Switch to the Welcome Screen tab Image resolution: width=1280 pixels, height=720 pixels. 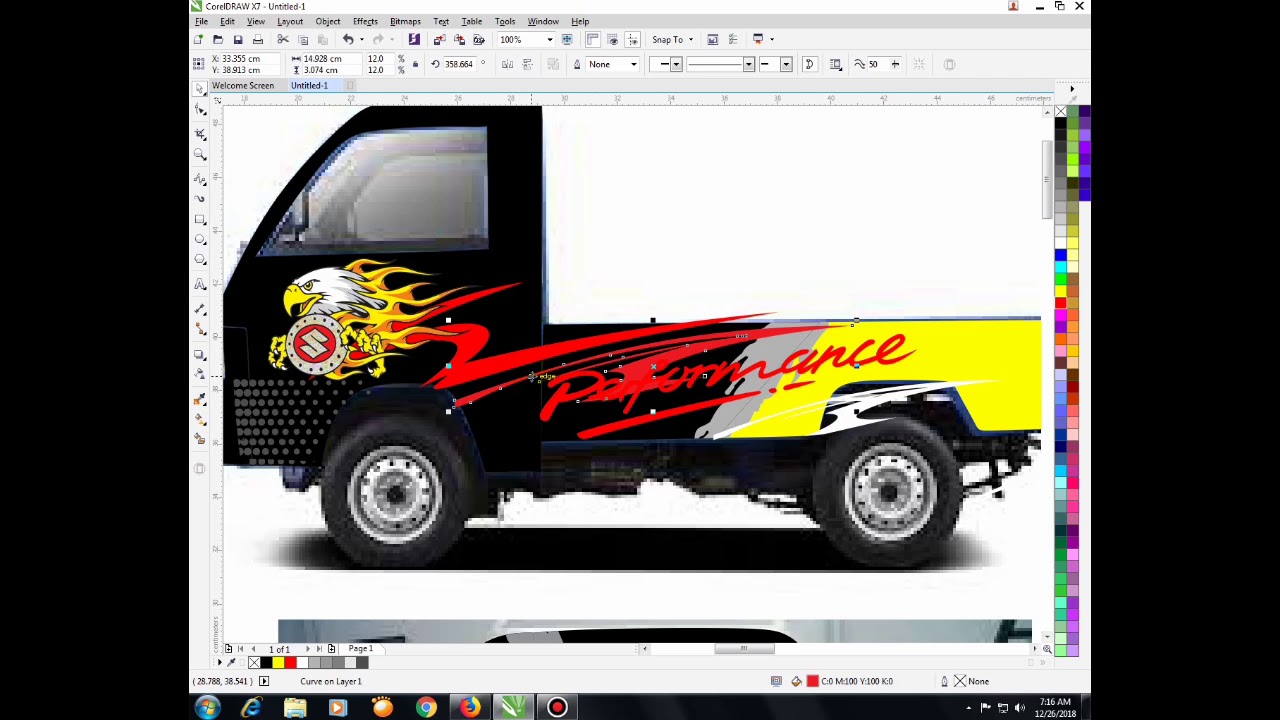[x=243, y=85]
